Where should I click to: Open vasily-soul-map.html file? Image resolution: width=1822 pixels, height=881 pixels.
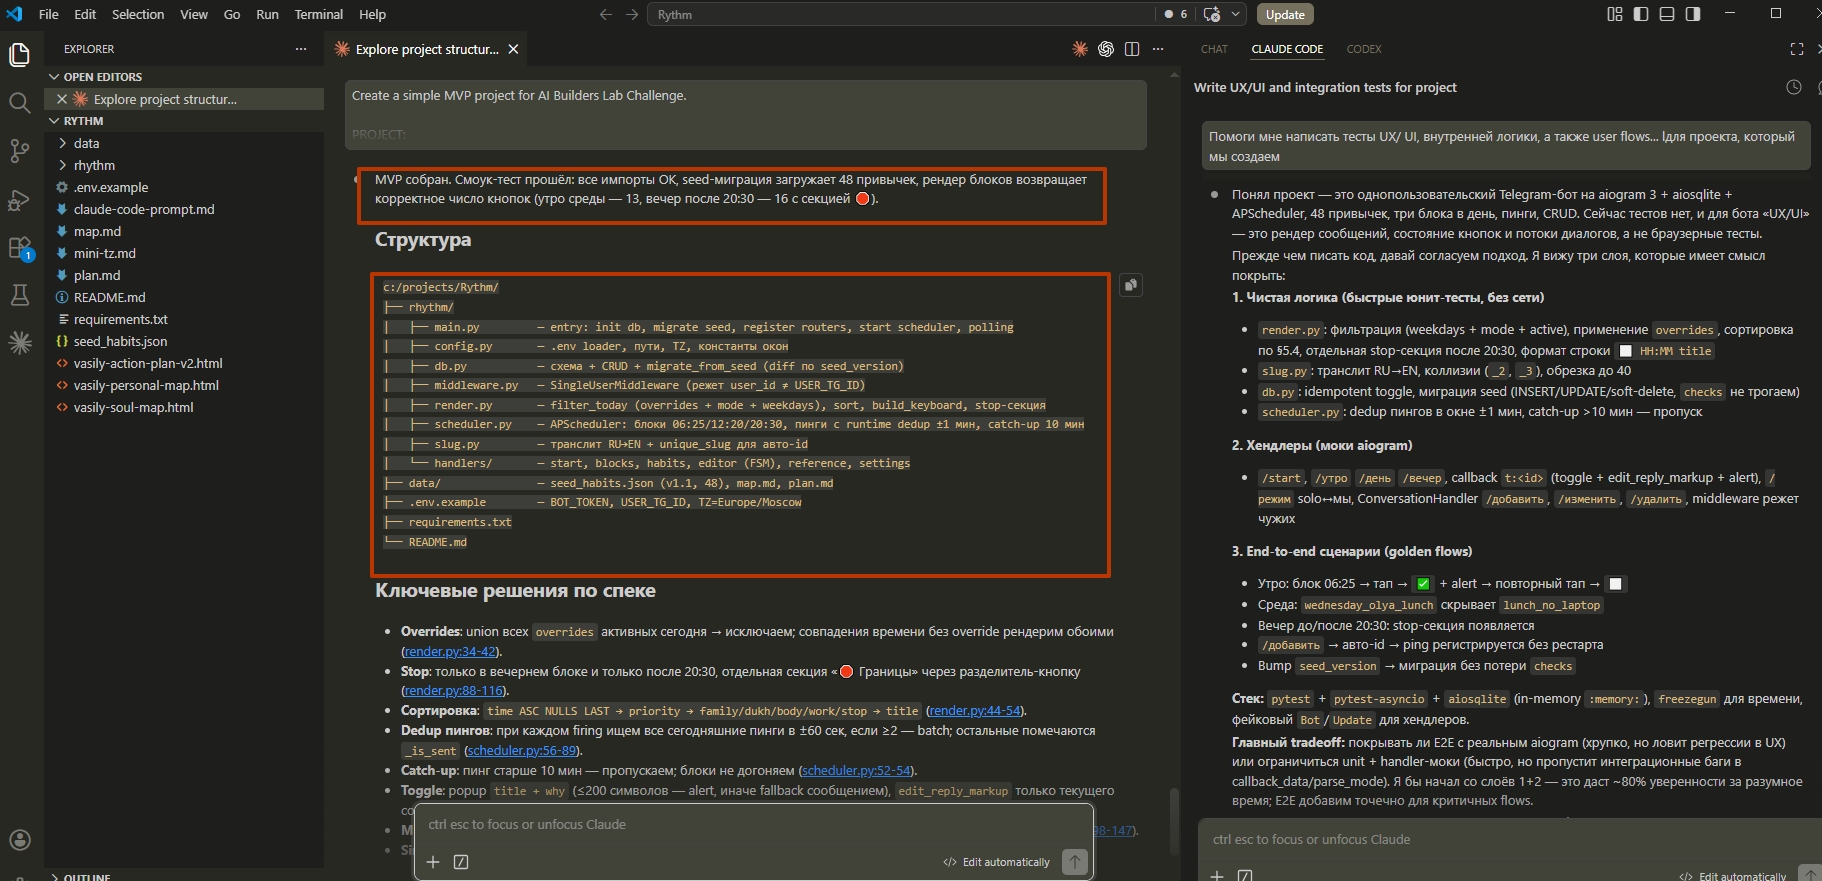[x=133, y=407]
